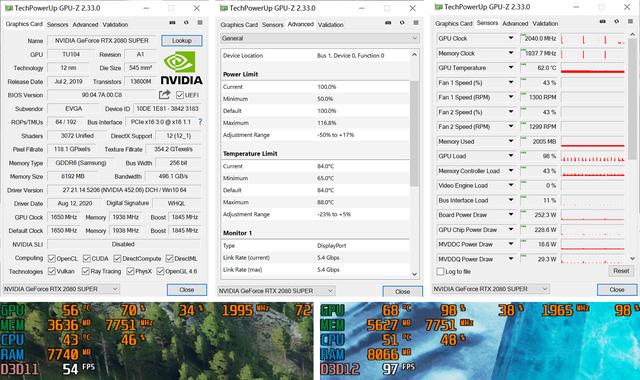The width and height of the screenshot is (640, 380).
Task: Click GPU-Z app icon in middle window title bar
Action: tap(223, 8)
